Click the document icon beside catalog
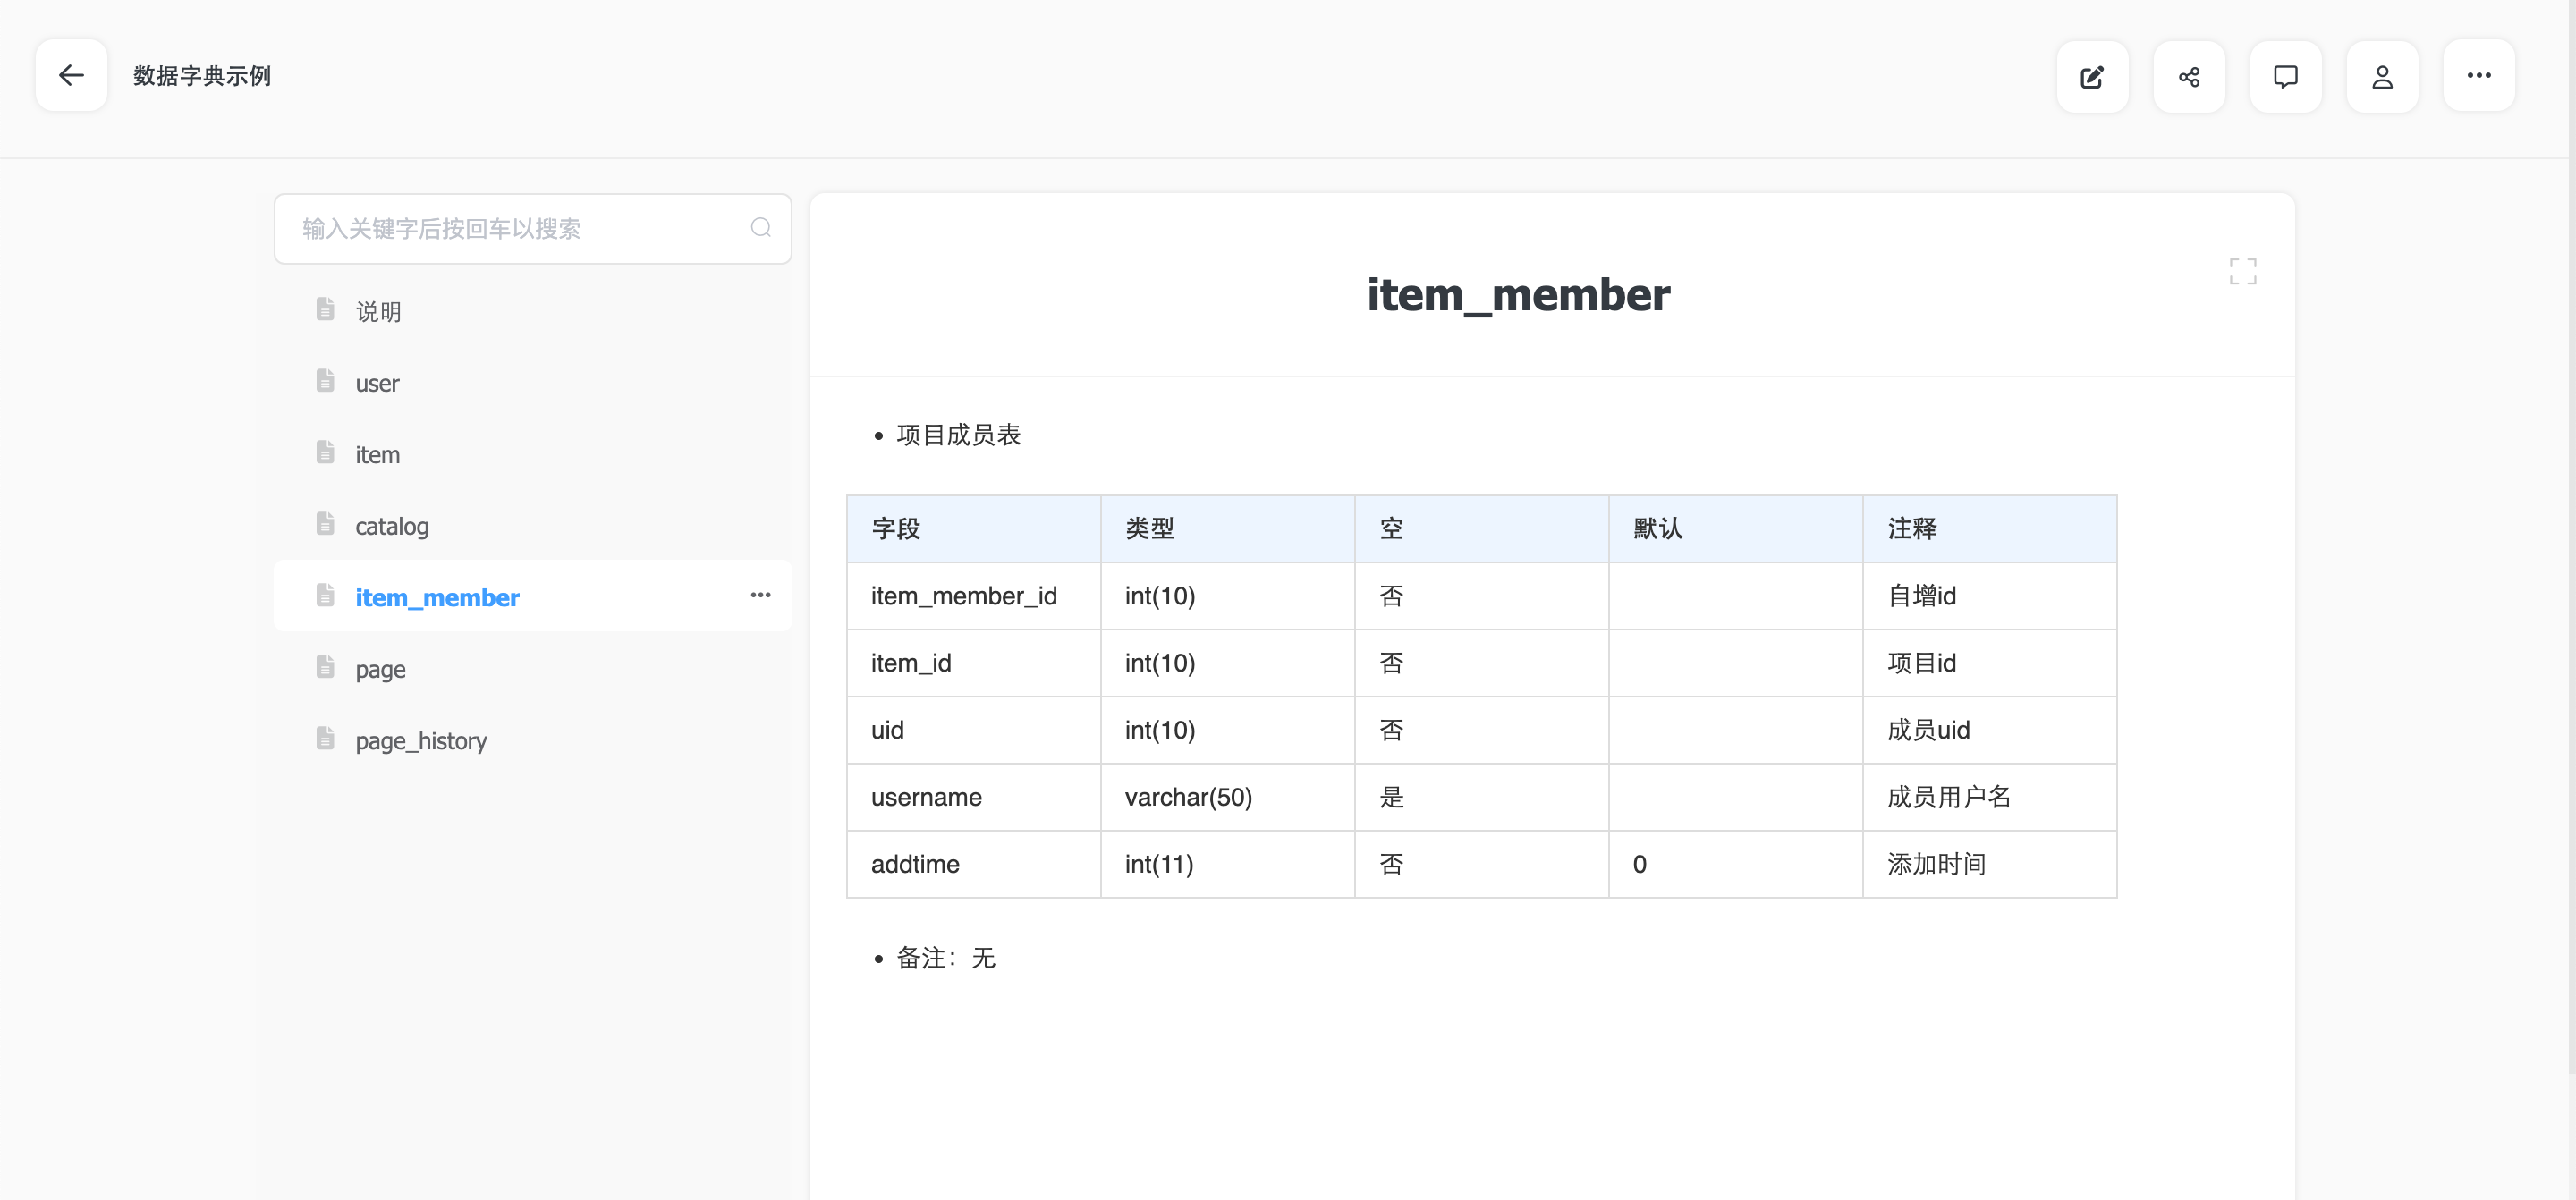 point(325,524)
